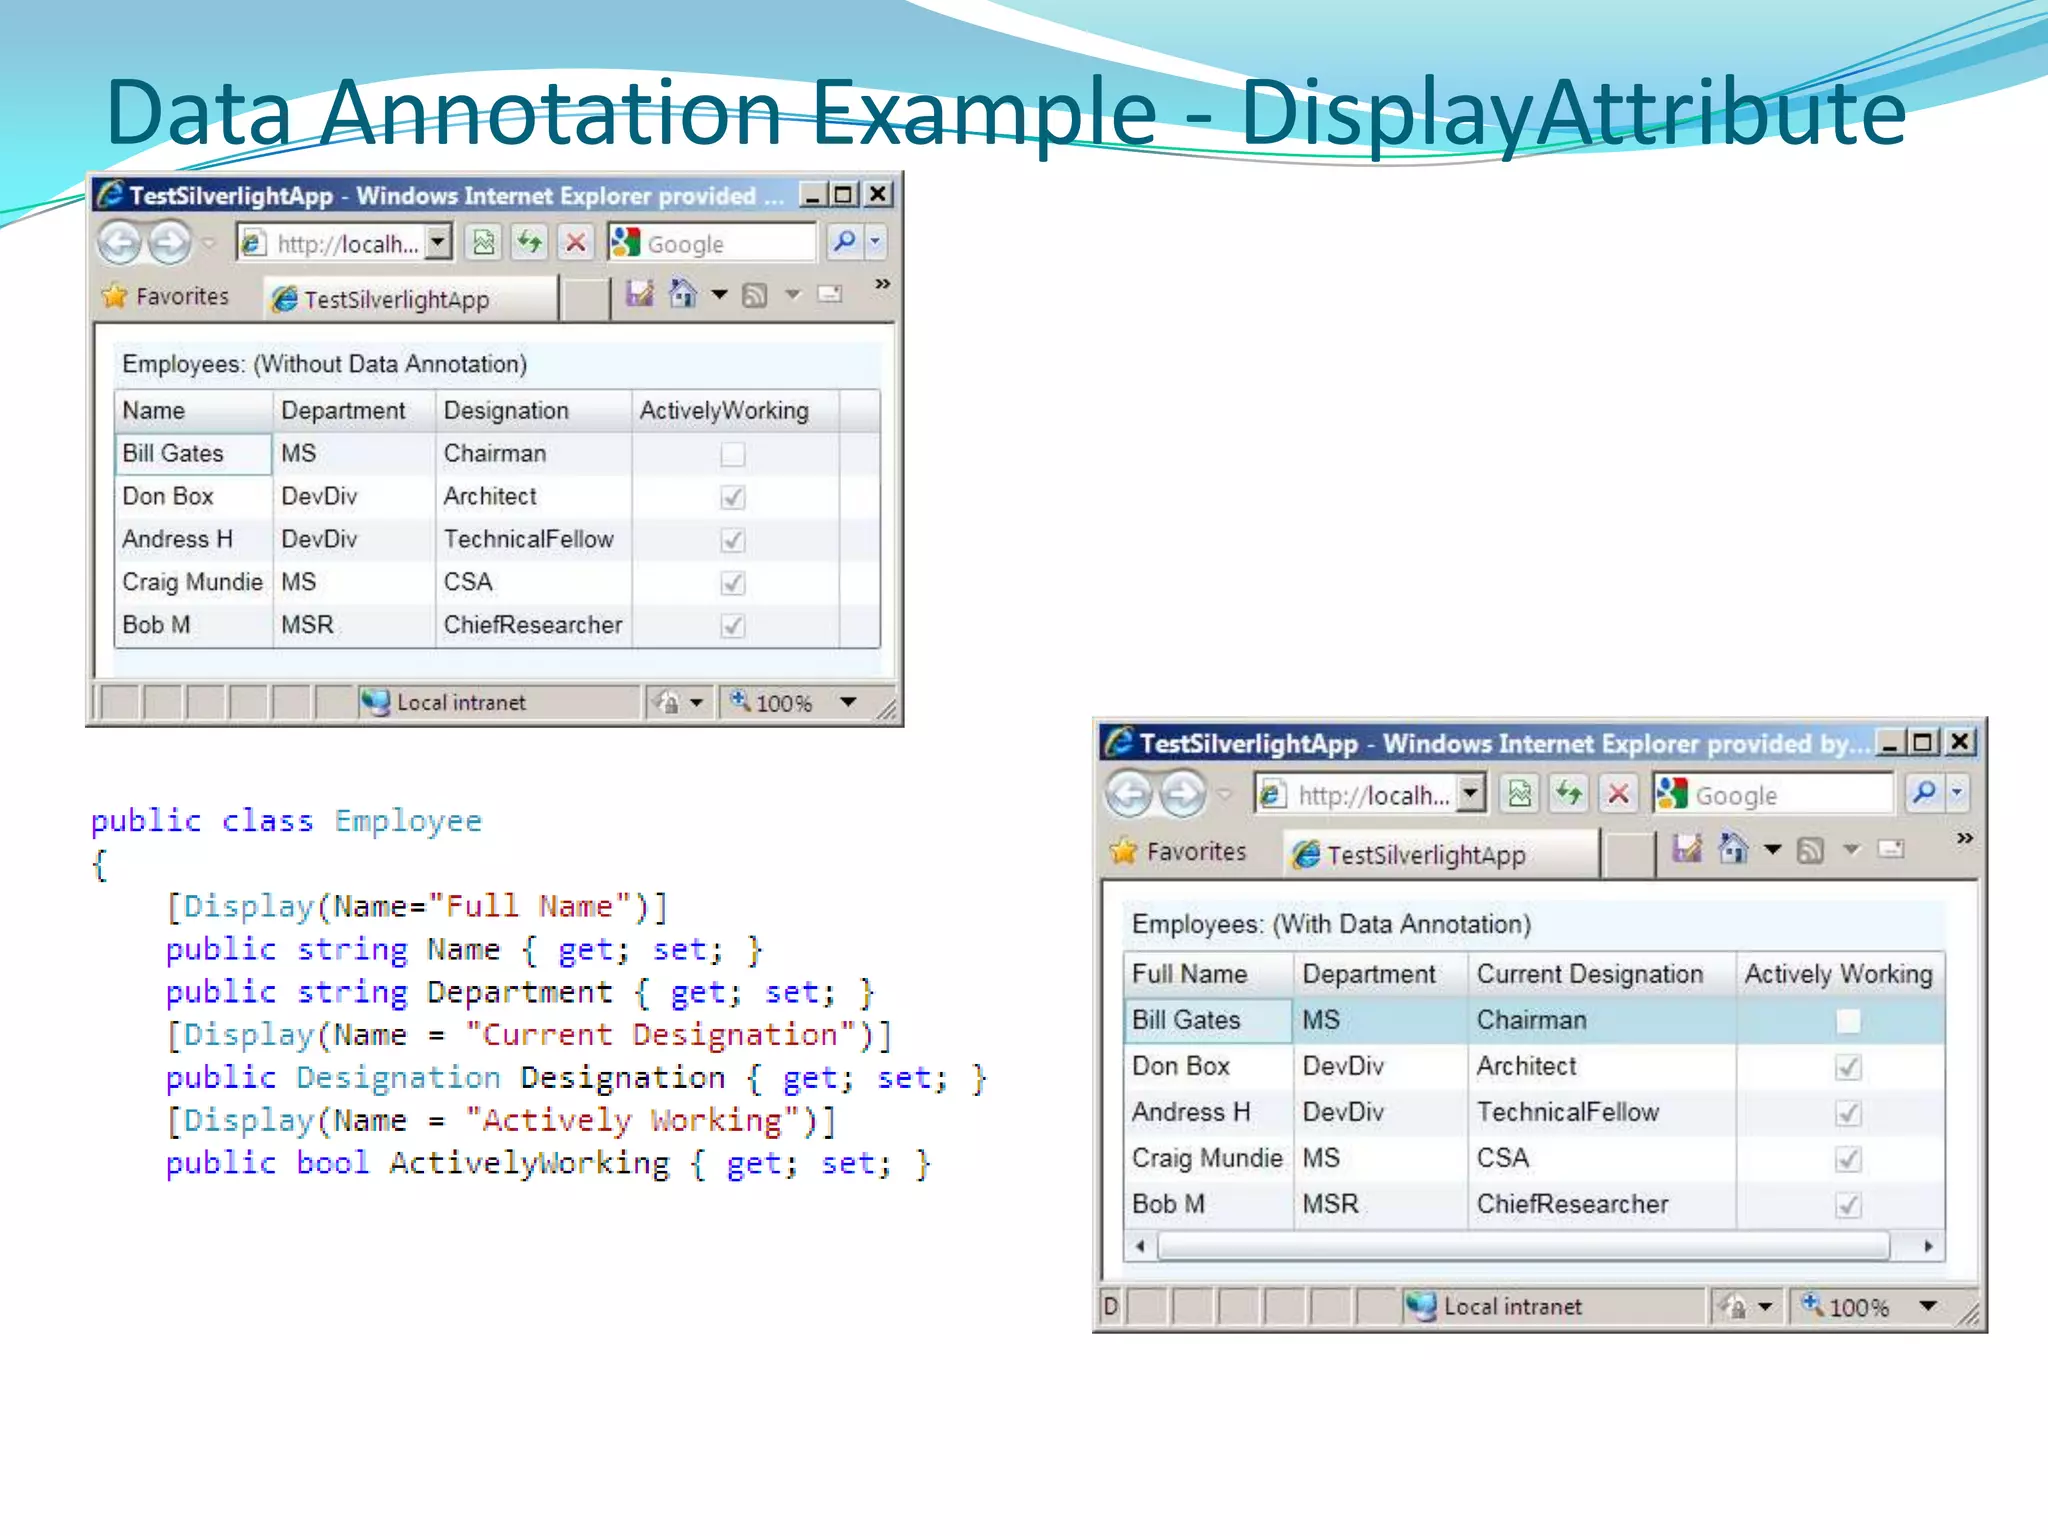Toggle Andress H Actively Working checkbox, With Data Annotation grid
This screenshot has height=1536, width=2048.
pos(1848,1113)
